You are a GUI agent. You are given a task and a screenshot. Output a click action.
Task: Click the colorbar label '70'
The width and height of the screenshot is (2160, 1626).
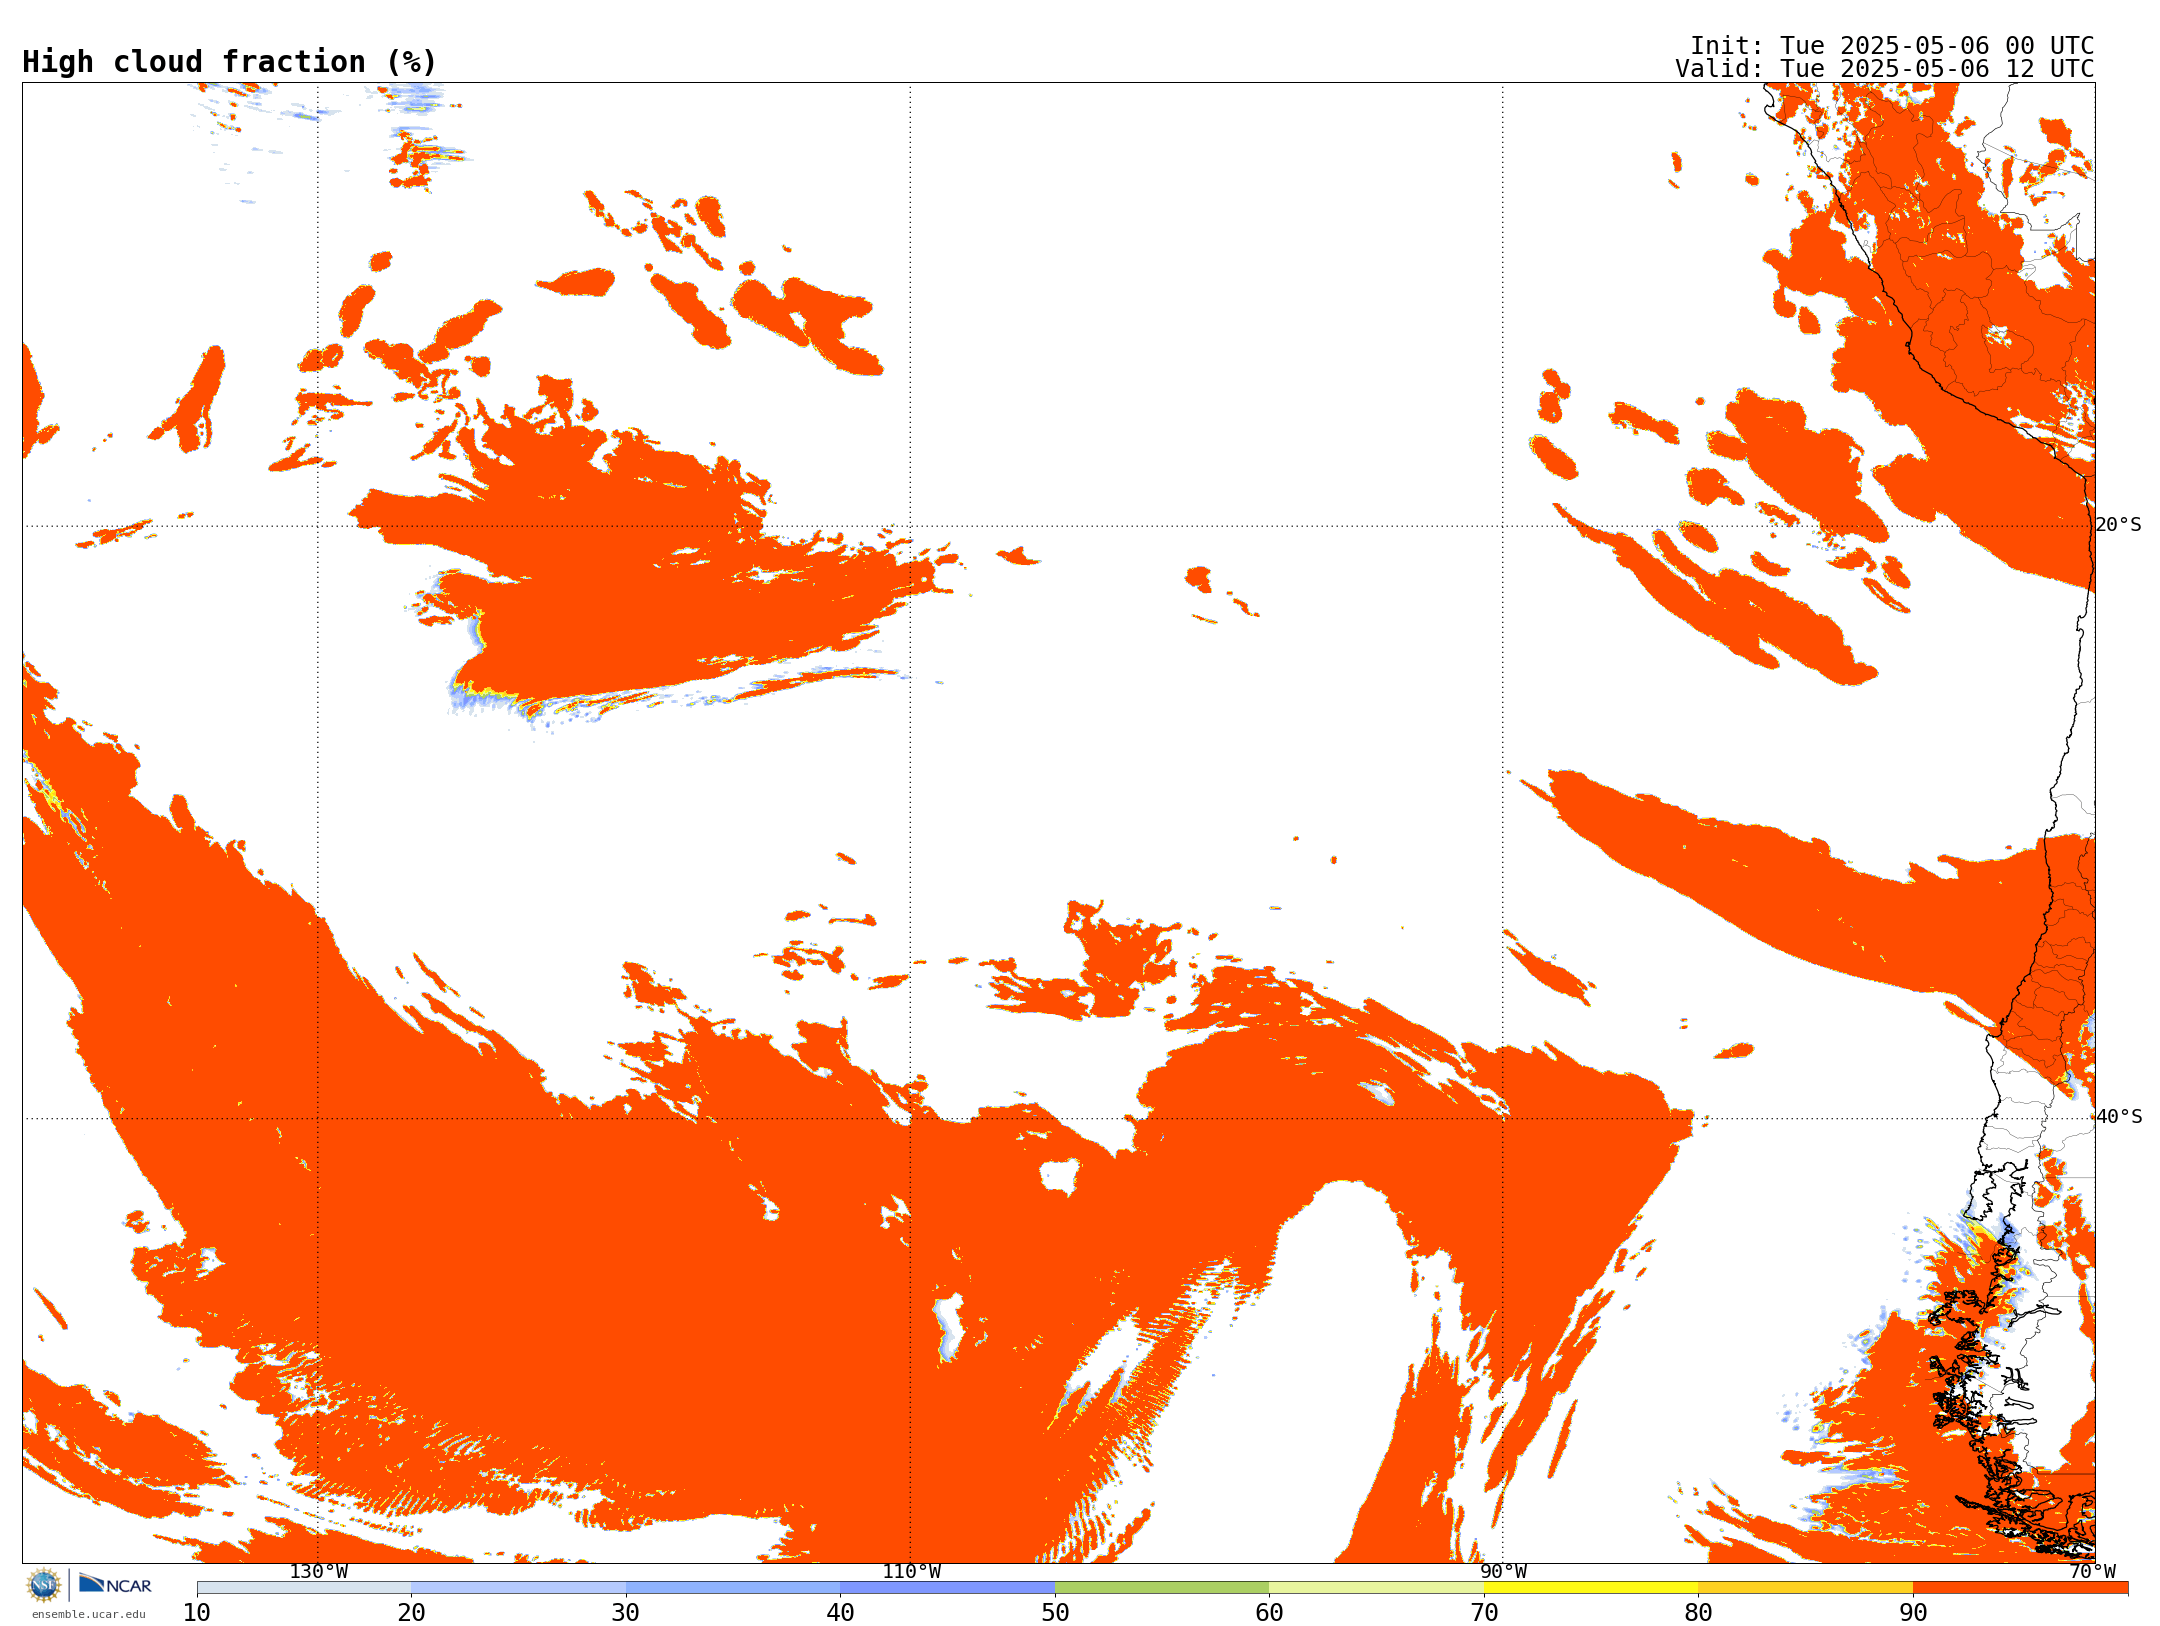1484,1613
